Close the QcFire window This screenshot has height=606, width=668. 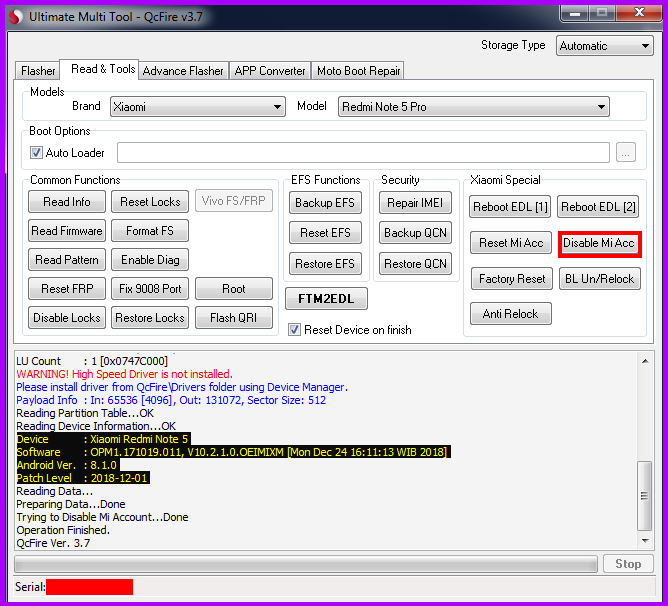tap(639, 13)
